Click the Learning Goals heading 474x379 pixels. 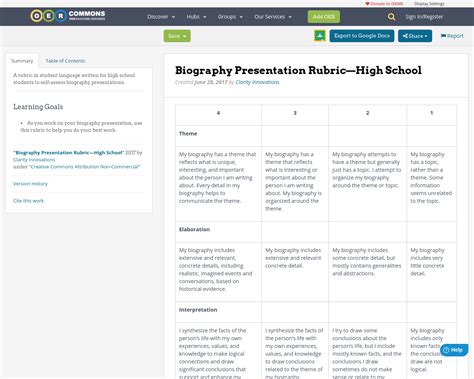(x=38, y=107)
